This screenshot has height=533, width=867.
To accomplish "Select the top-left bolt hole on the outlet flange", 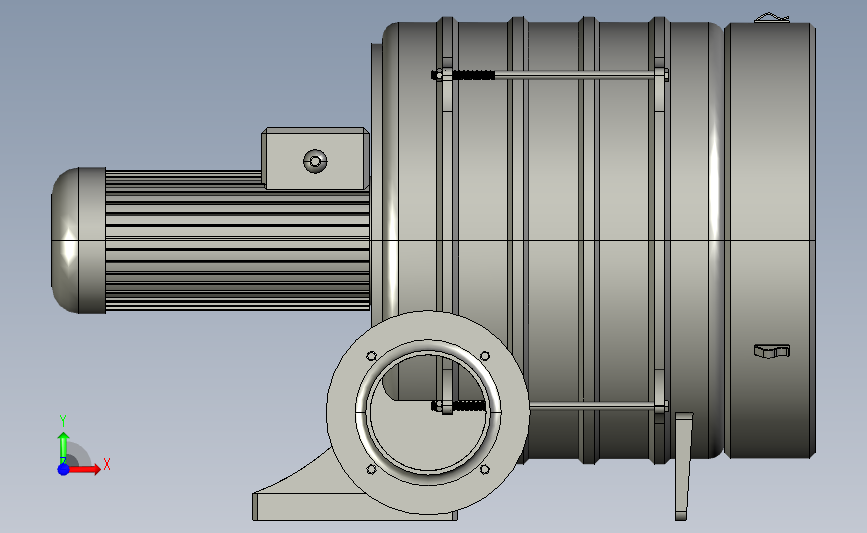I will click(x=372, y=356).
